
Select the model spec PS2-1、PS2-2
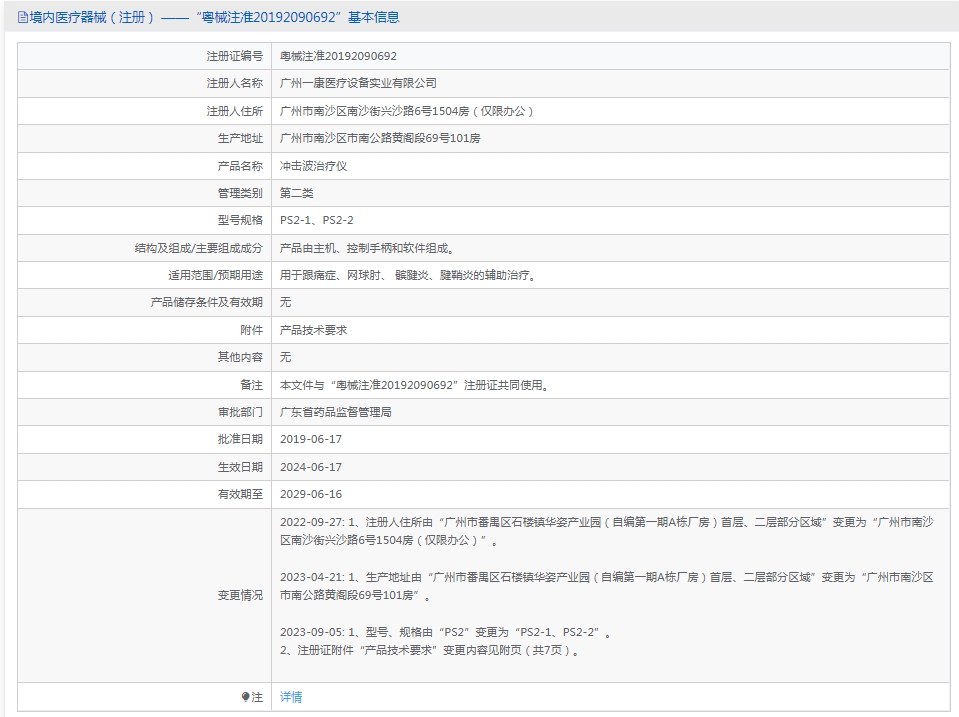(317, 220)
